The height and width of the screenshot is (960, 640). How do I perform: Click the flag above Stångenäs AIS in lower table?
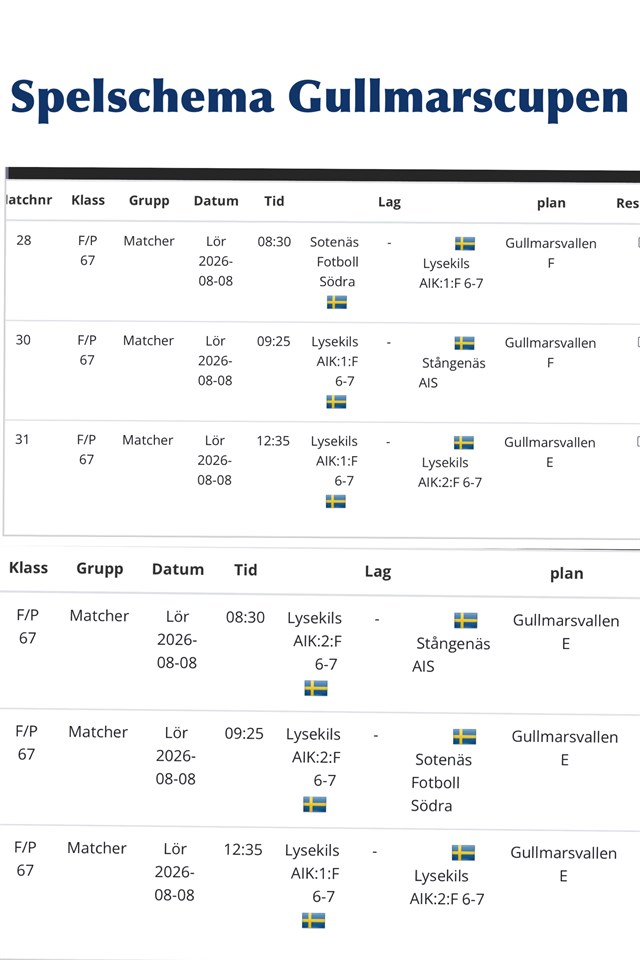pos(465,620)
